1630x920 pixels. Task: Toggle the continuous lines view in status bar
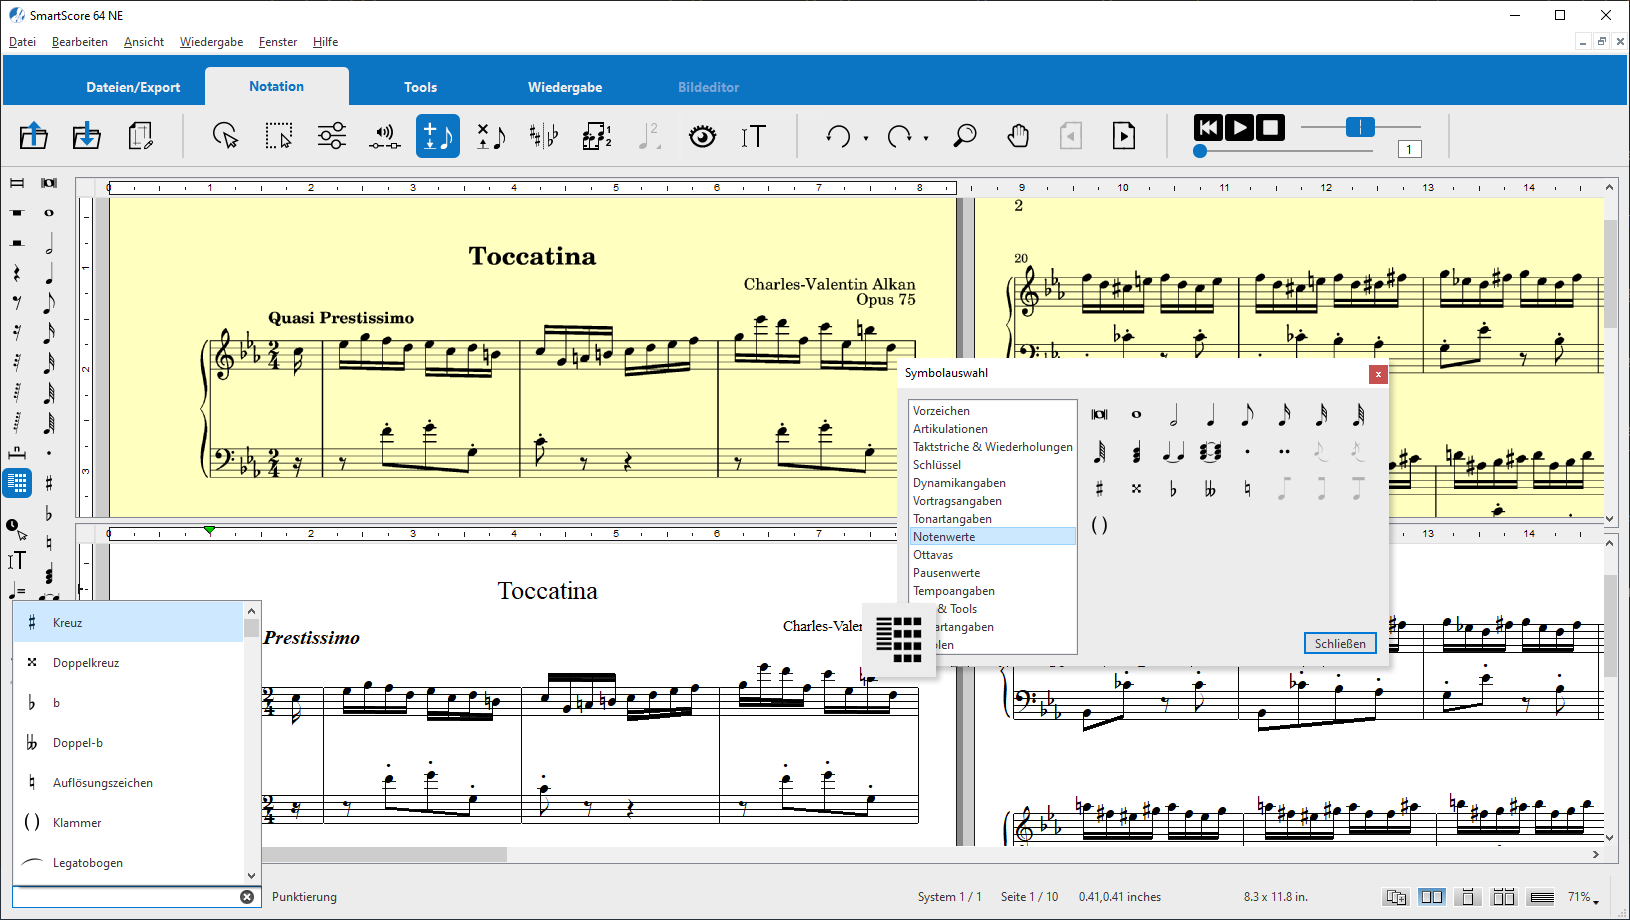click(1542, 897)
